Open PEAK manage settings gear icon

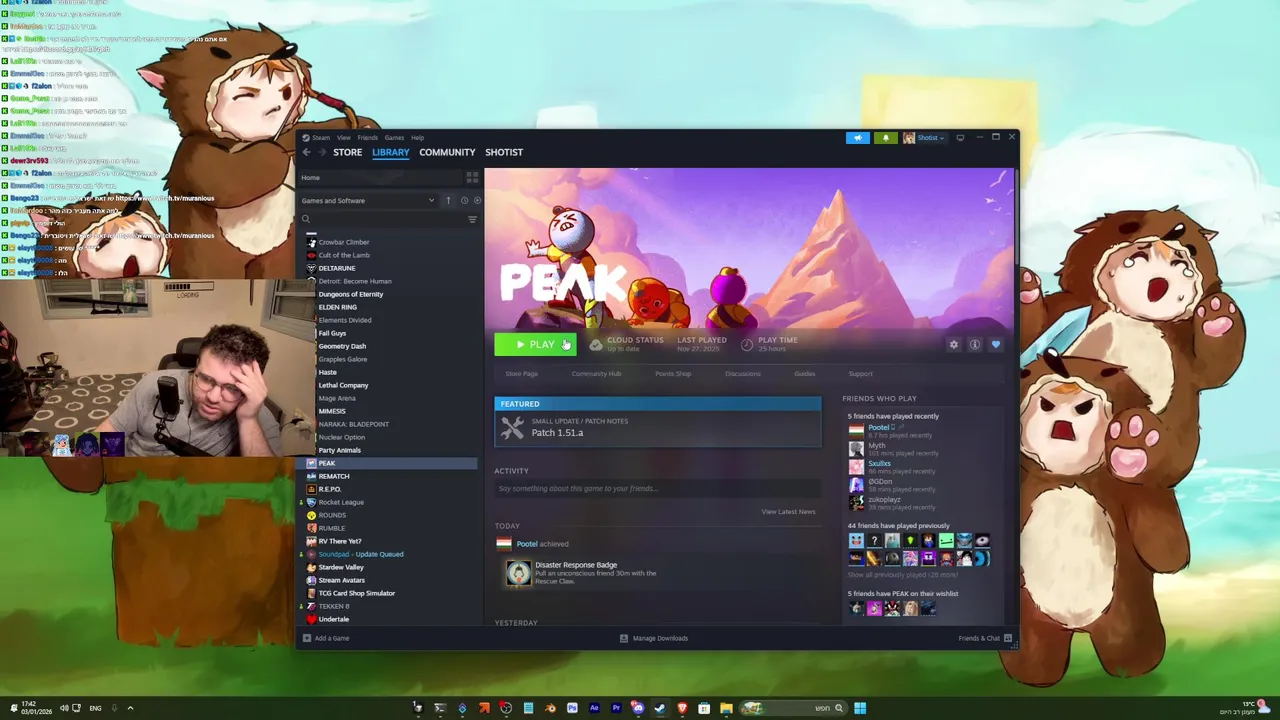click(x=953, y=344)
